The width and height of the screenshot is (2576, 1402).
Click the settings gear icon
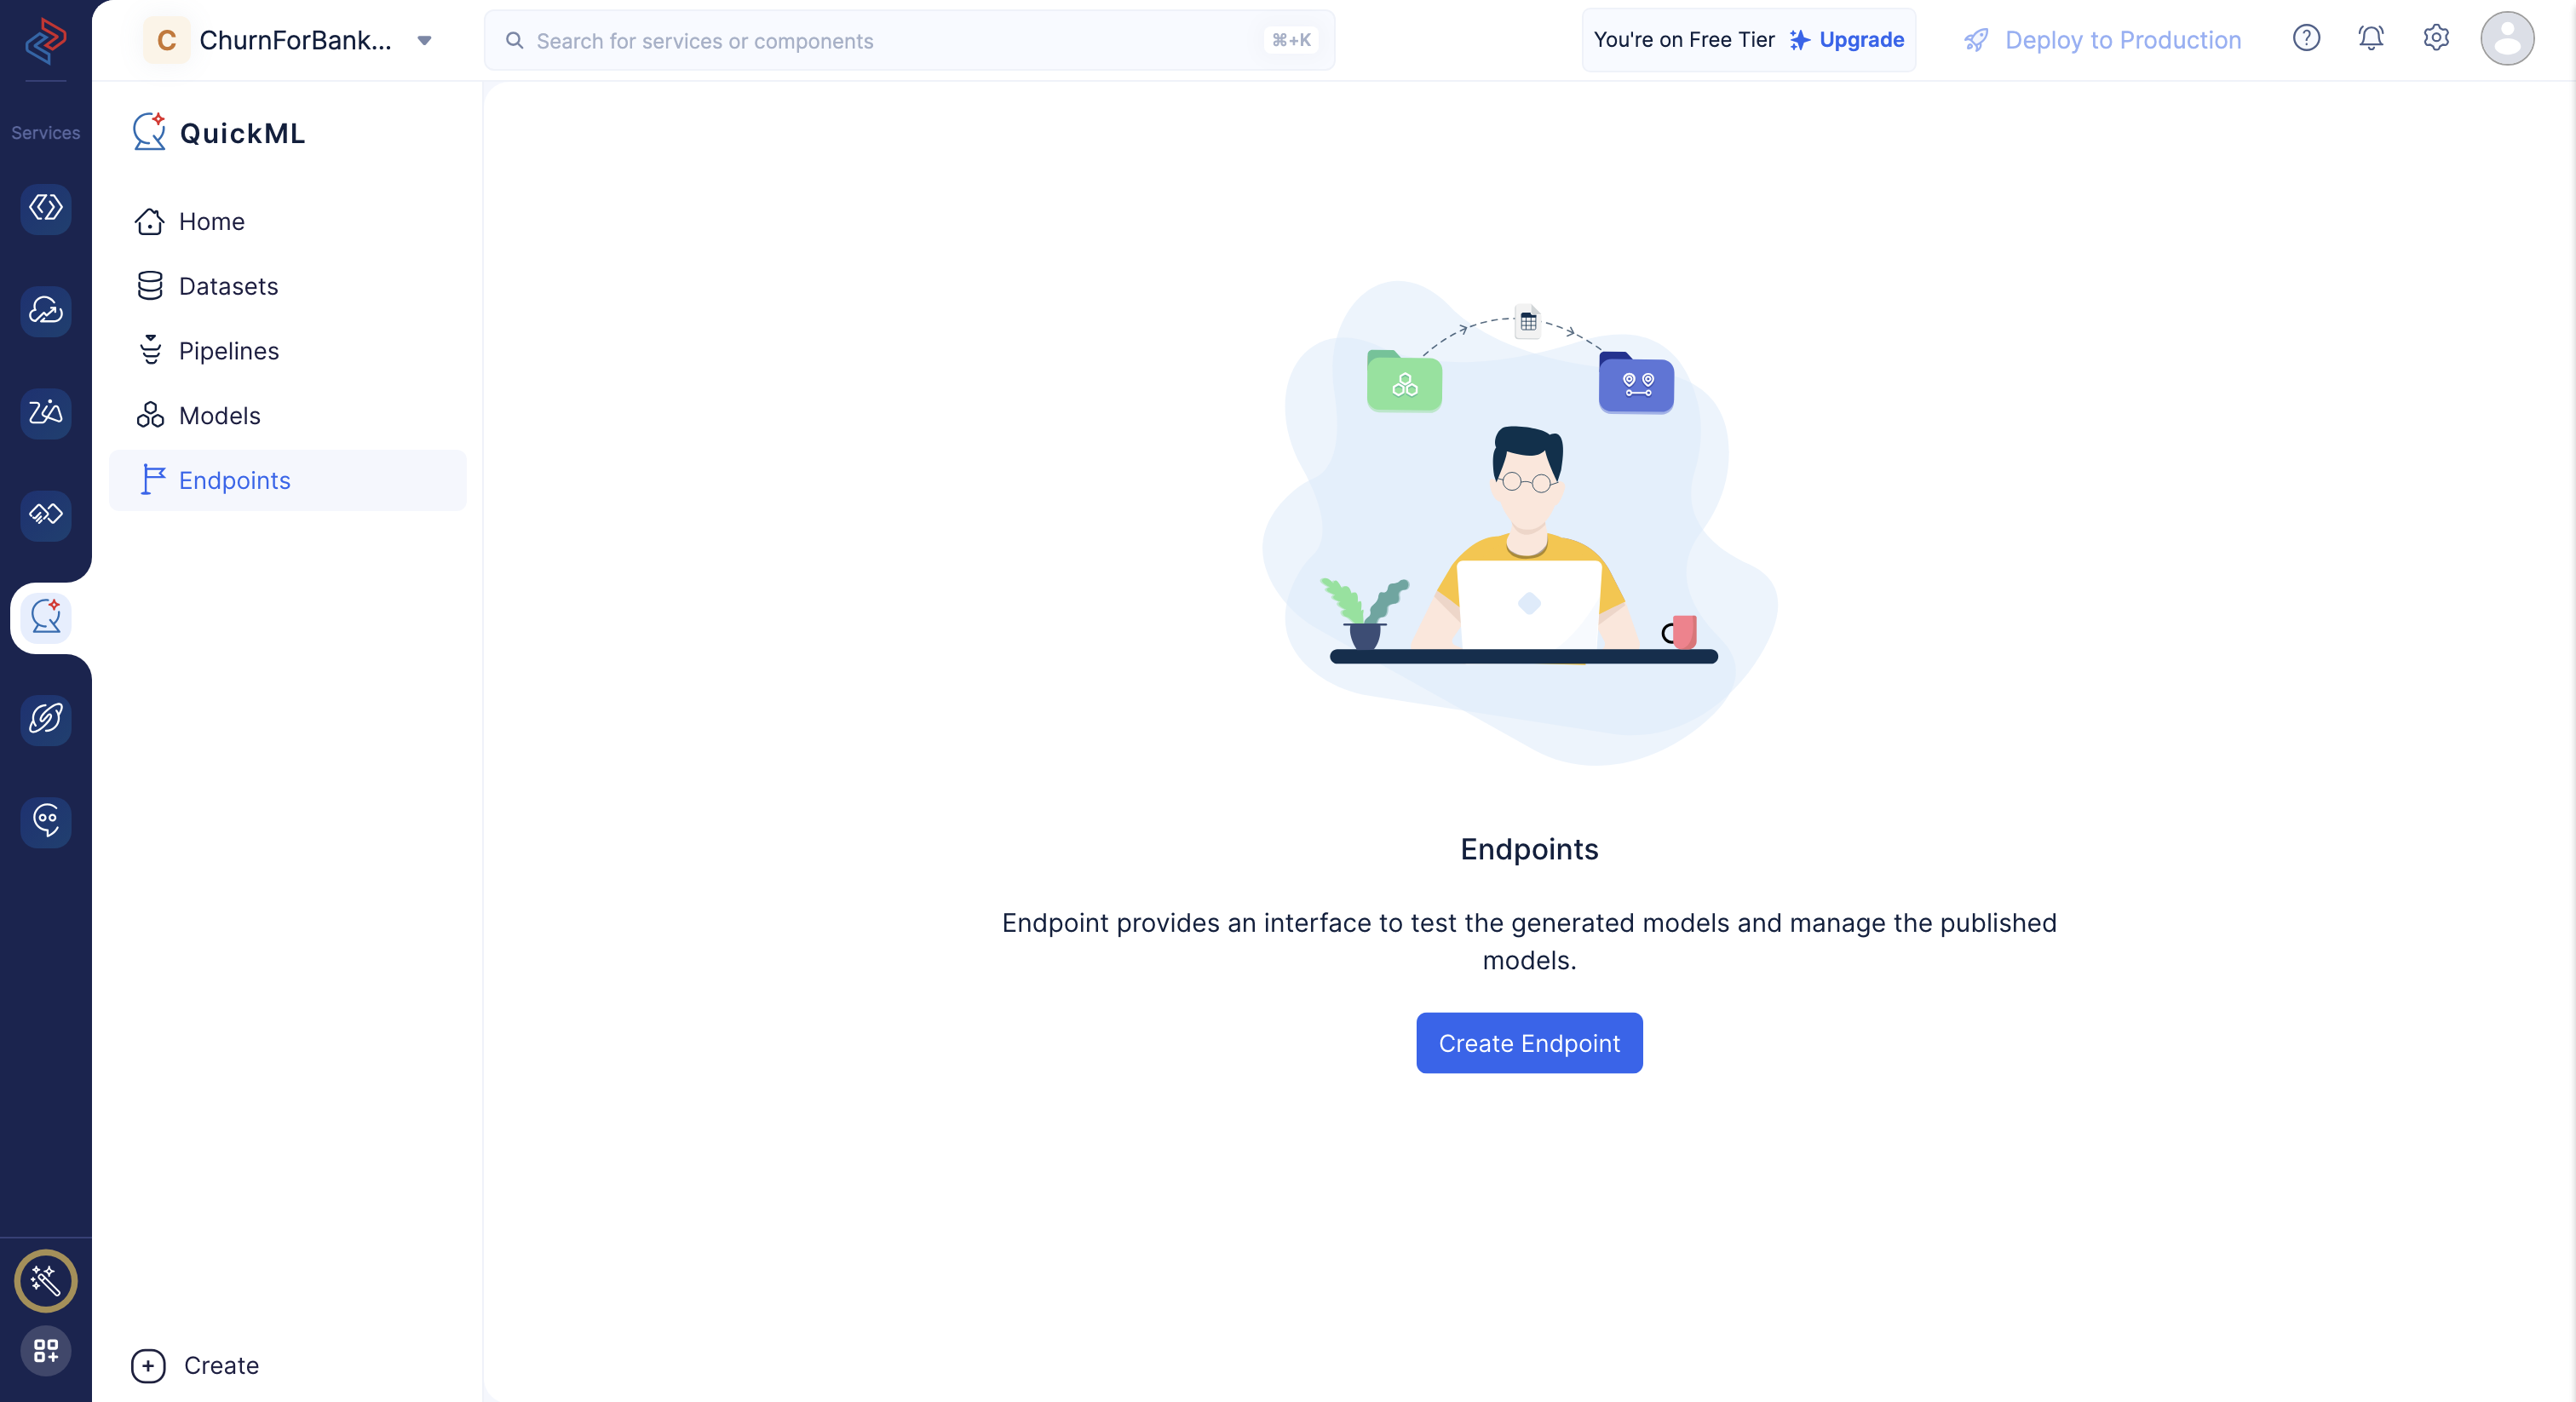point(2435,38)
